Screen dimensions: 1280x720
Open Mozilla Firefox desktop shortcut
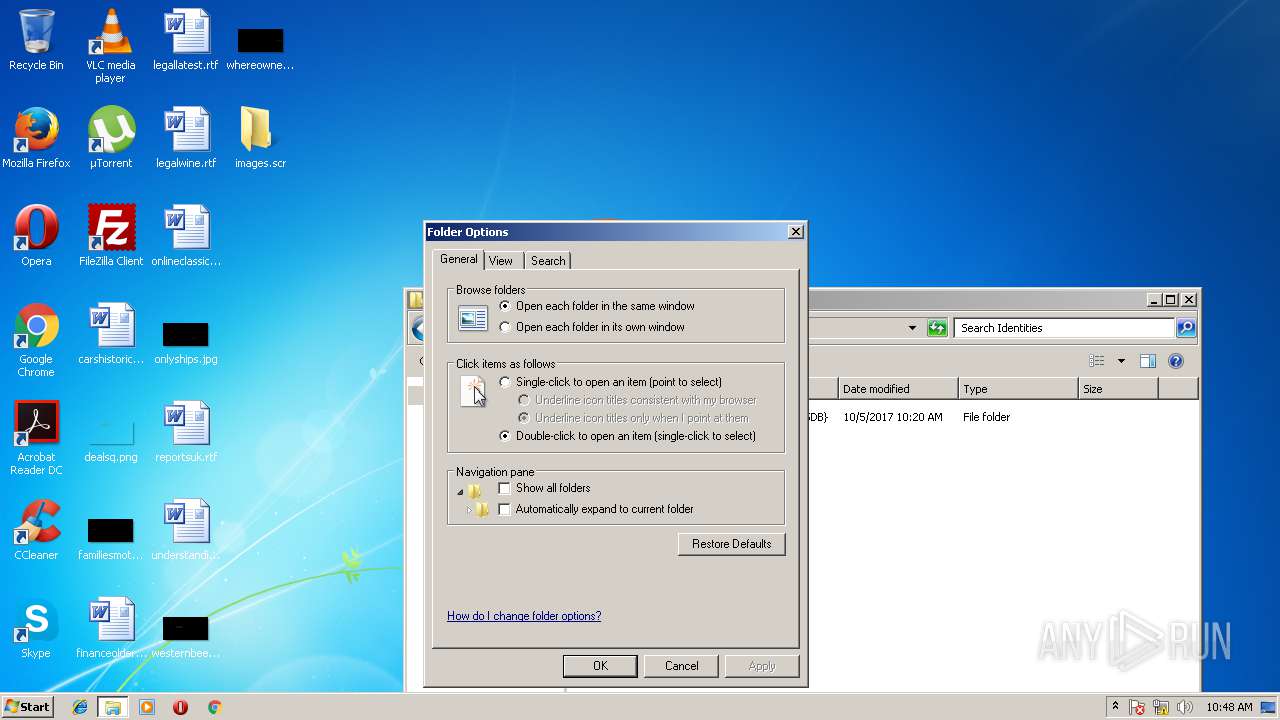(36, 138)
